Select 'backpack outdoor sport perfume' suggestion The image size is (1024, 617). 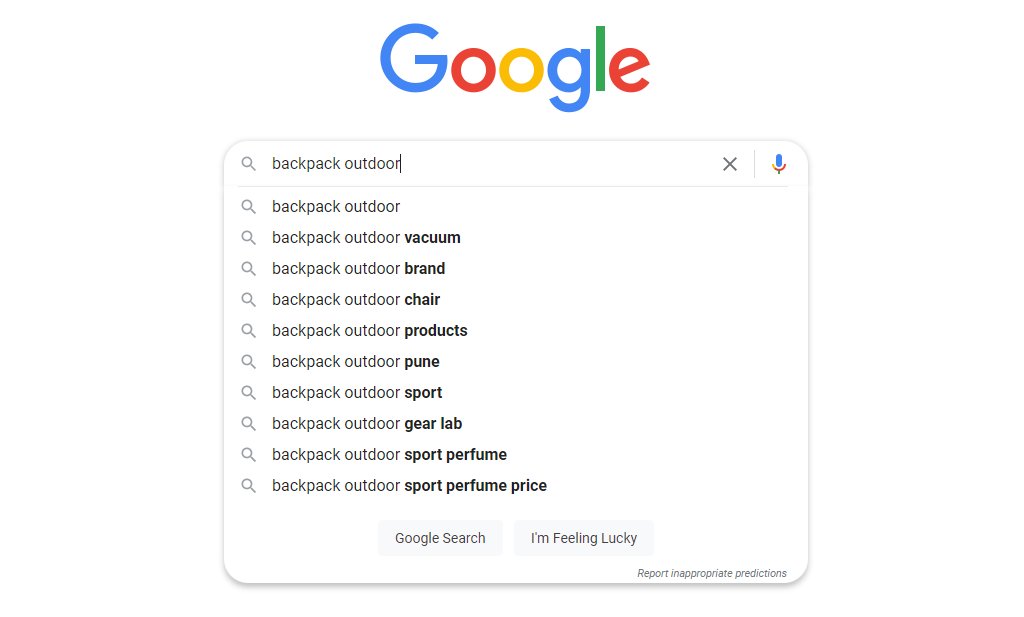389,455
